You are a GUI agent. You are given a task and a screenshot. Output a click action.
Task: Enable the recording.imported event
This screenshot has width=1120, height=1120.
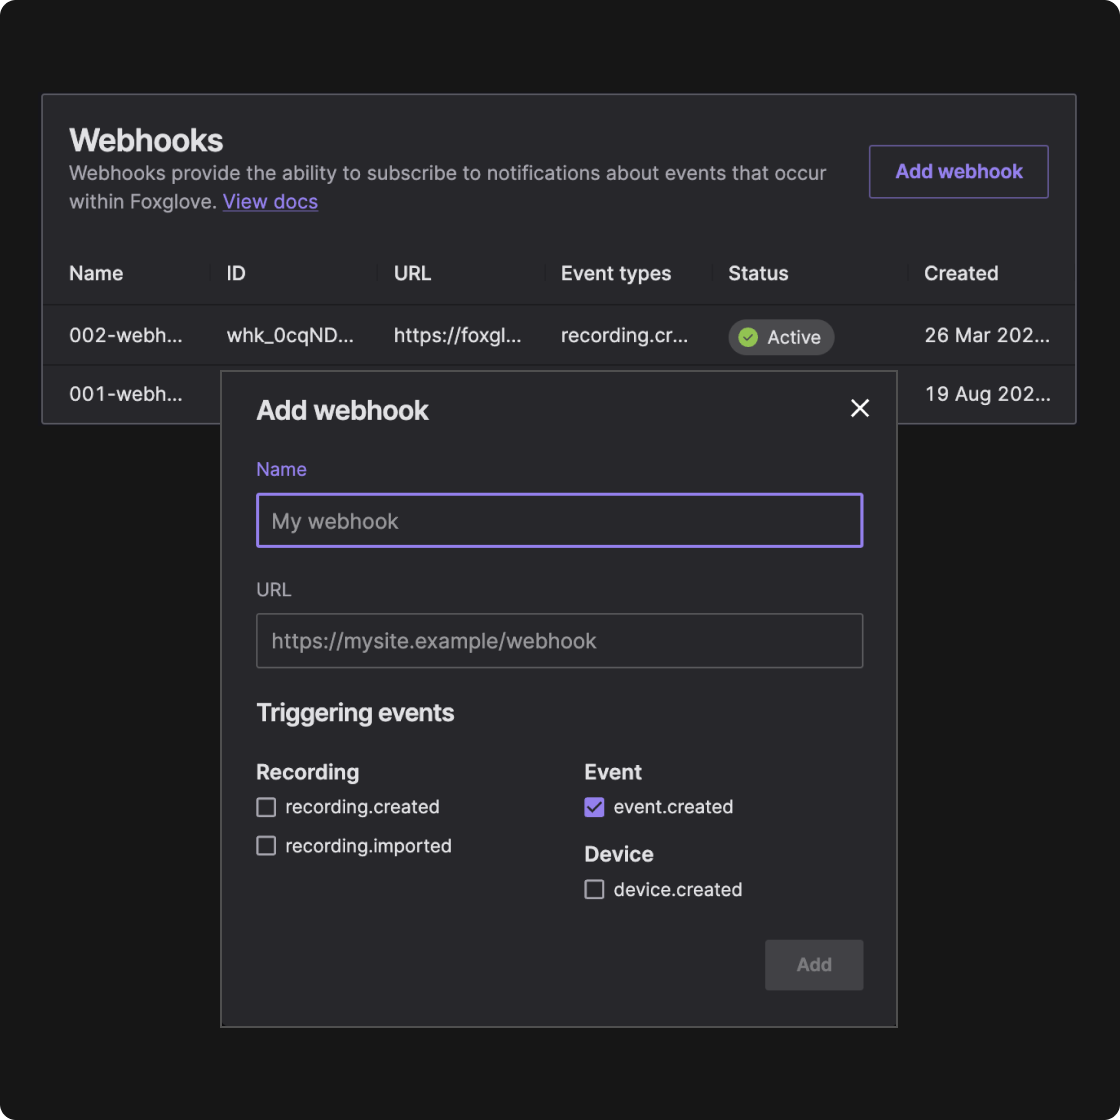266,845
